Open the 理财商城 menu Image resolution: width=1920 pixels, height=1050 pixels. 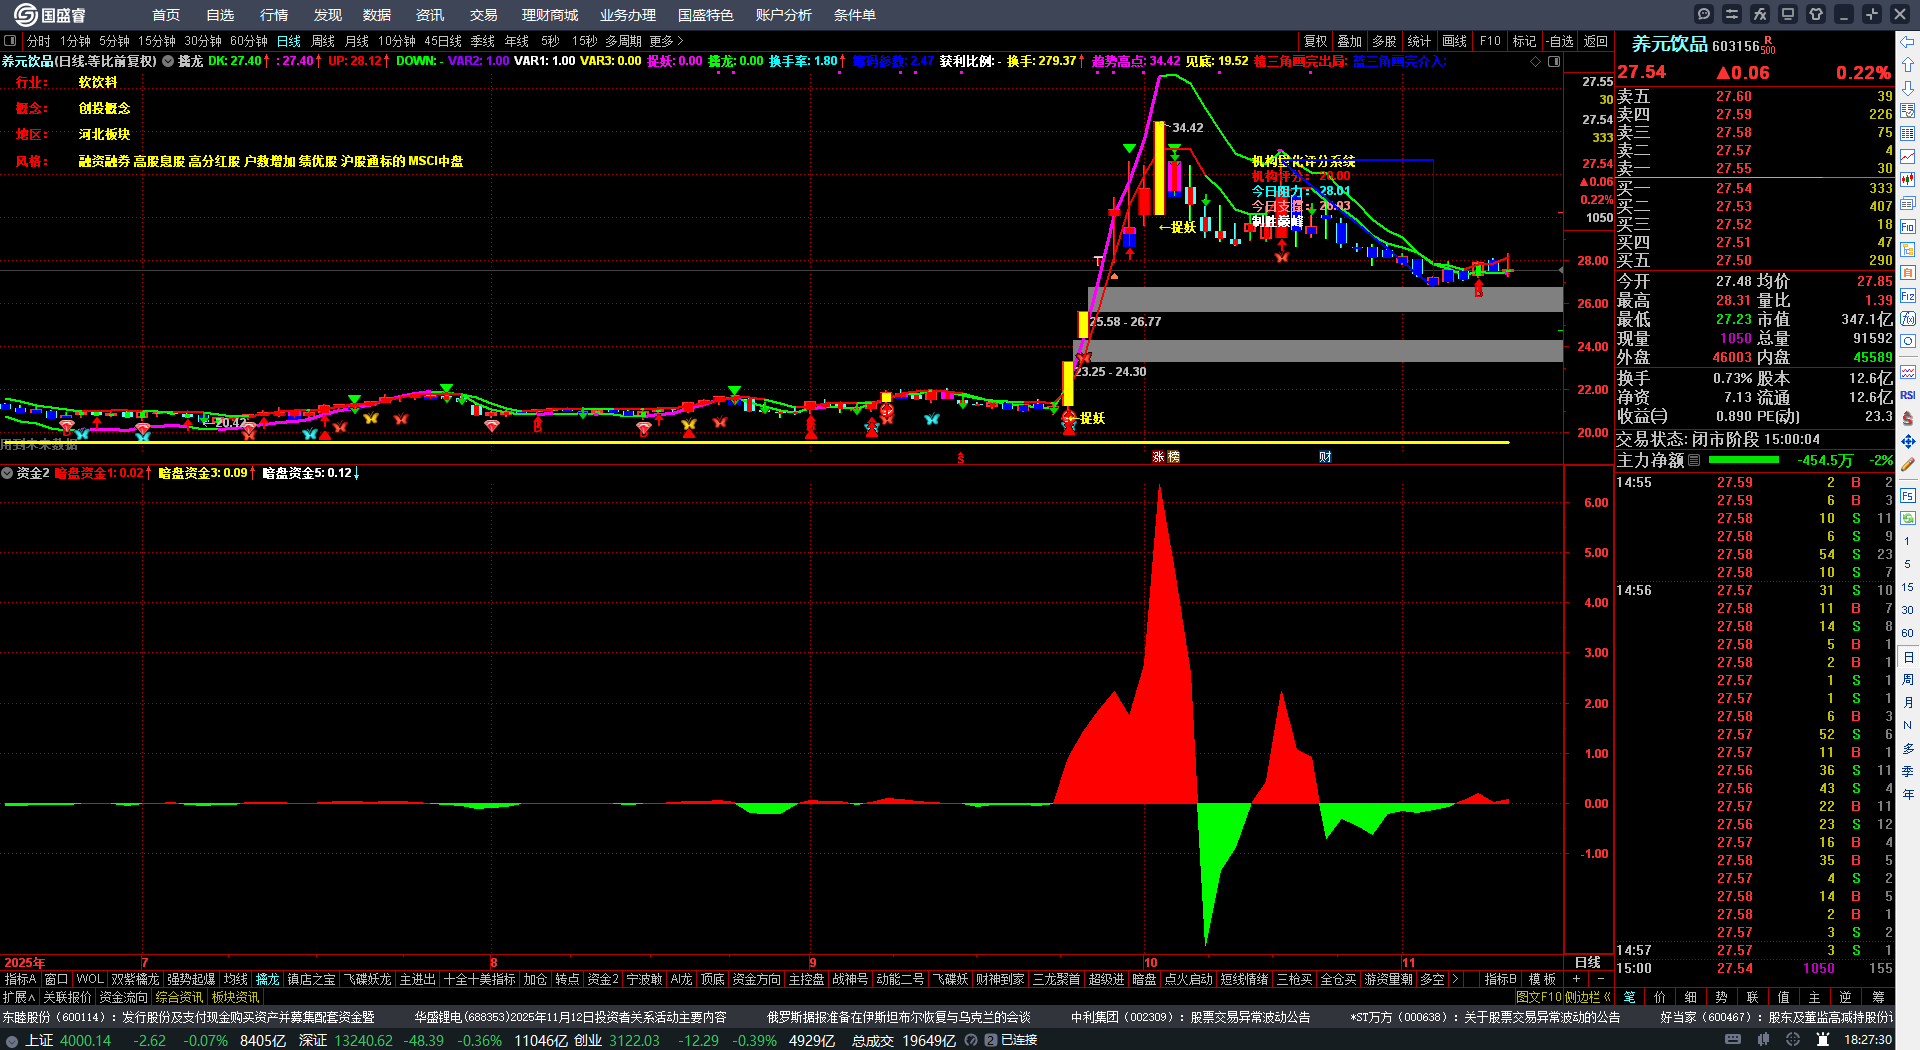[x=550, y=15]
